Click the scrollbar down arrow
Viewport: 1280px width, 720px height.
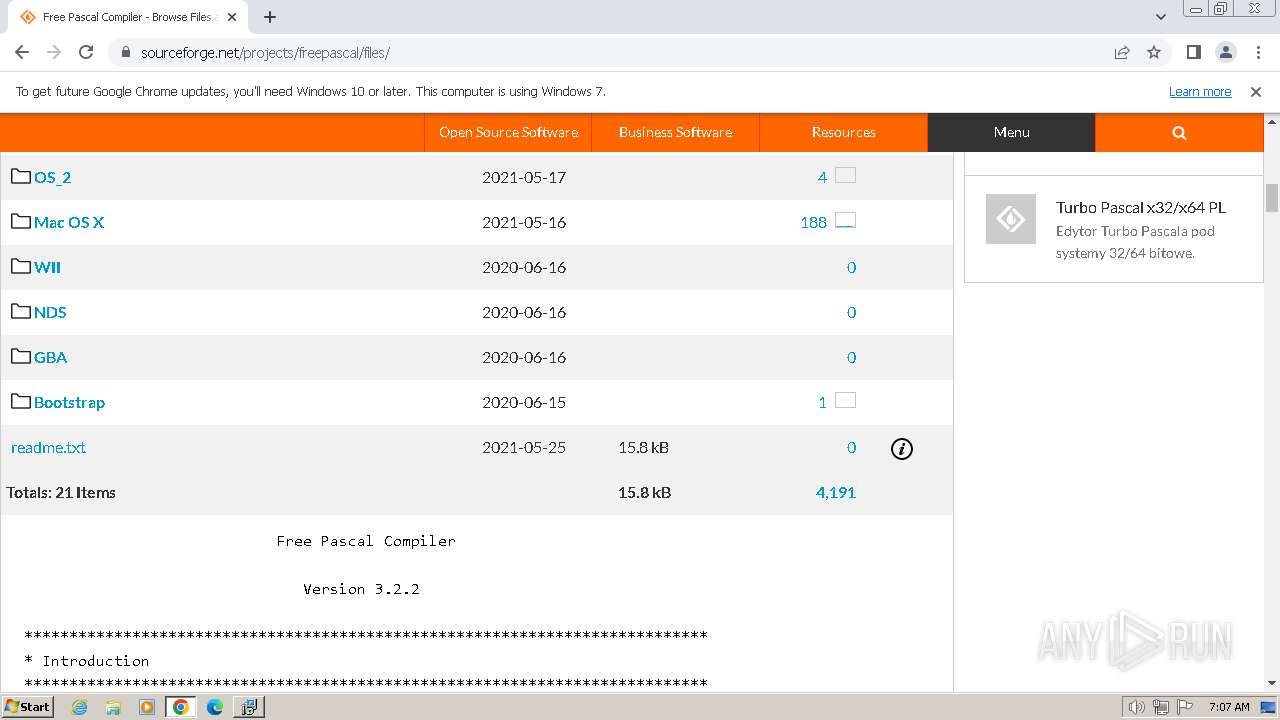pyautogui.click(x=1272, y=683)
